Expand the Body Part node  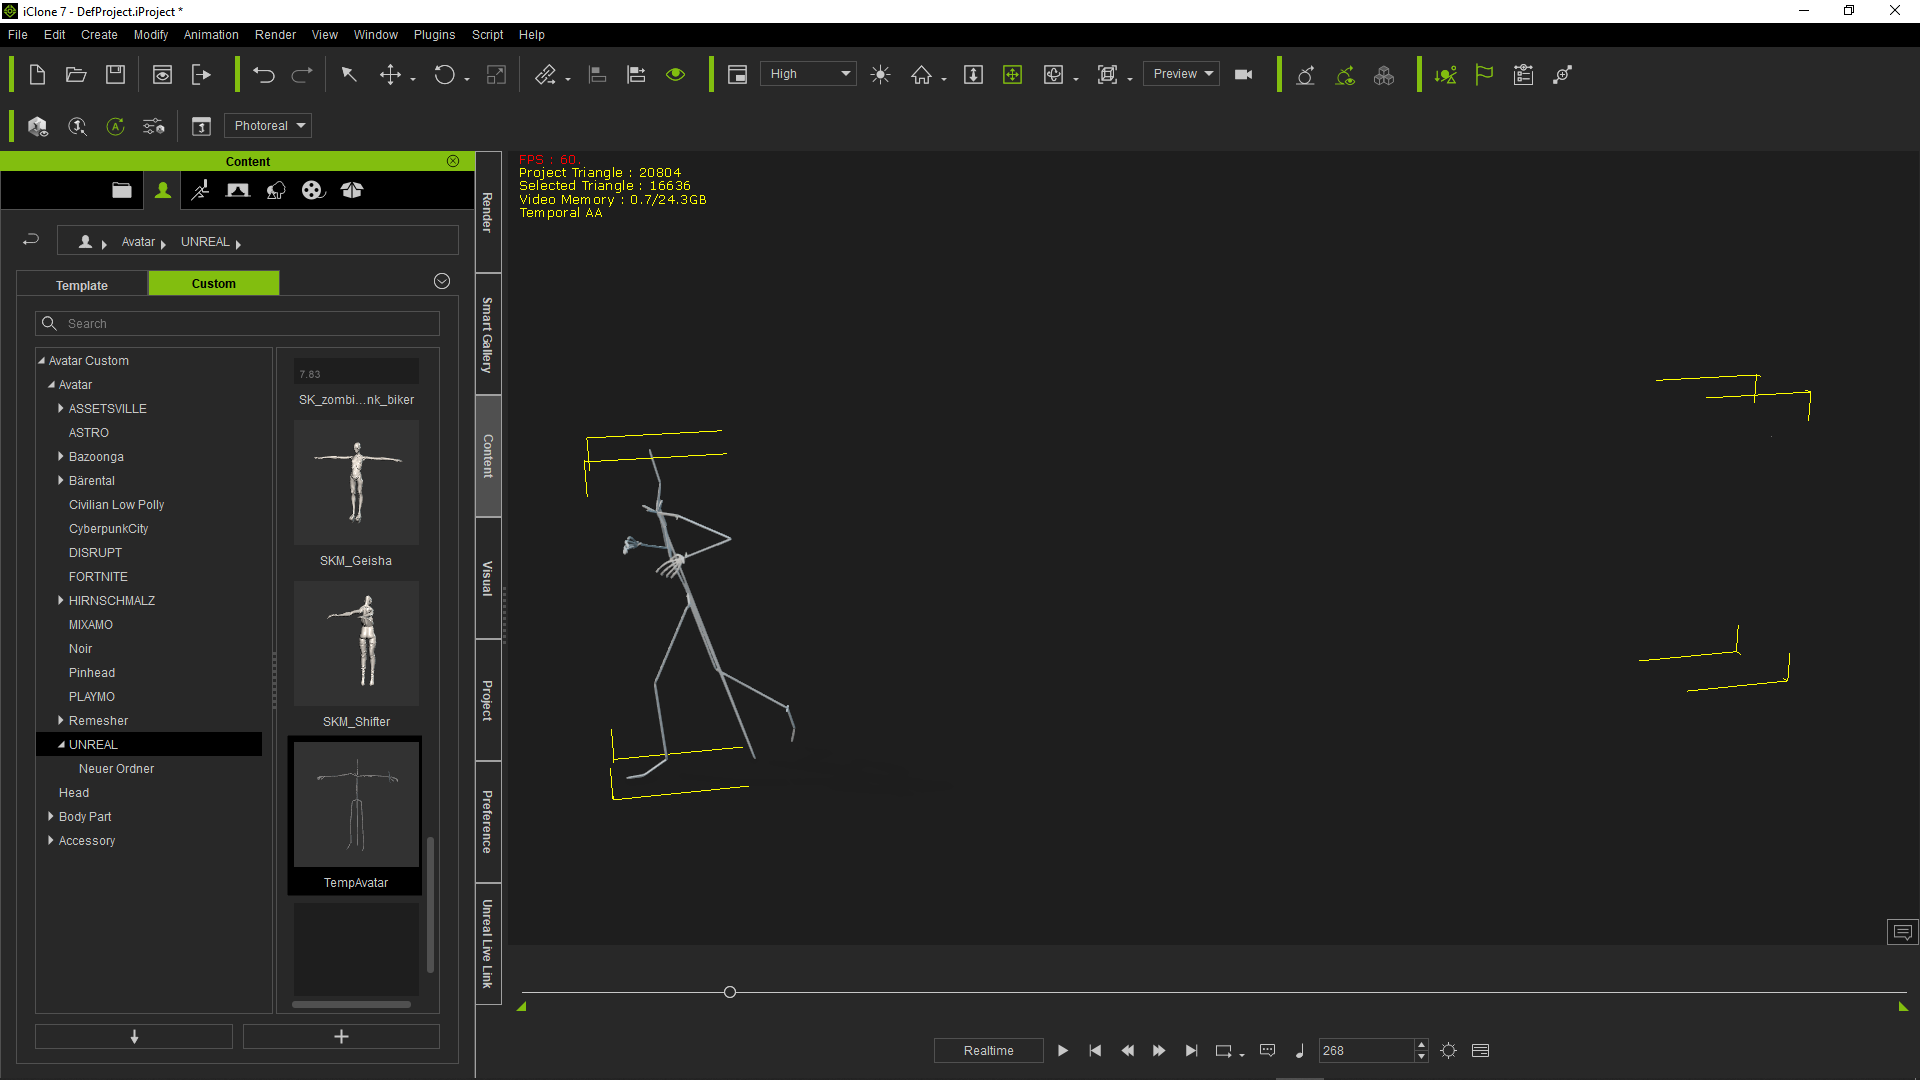51,816
